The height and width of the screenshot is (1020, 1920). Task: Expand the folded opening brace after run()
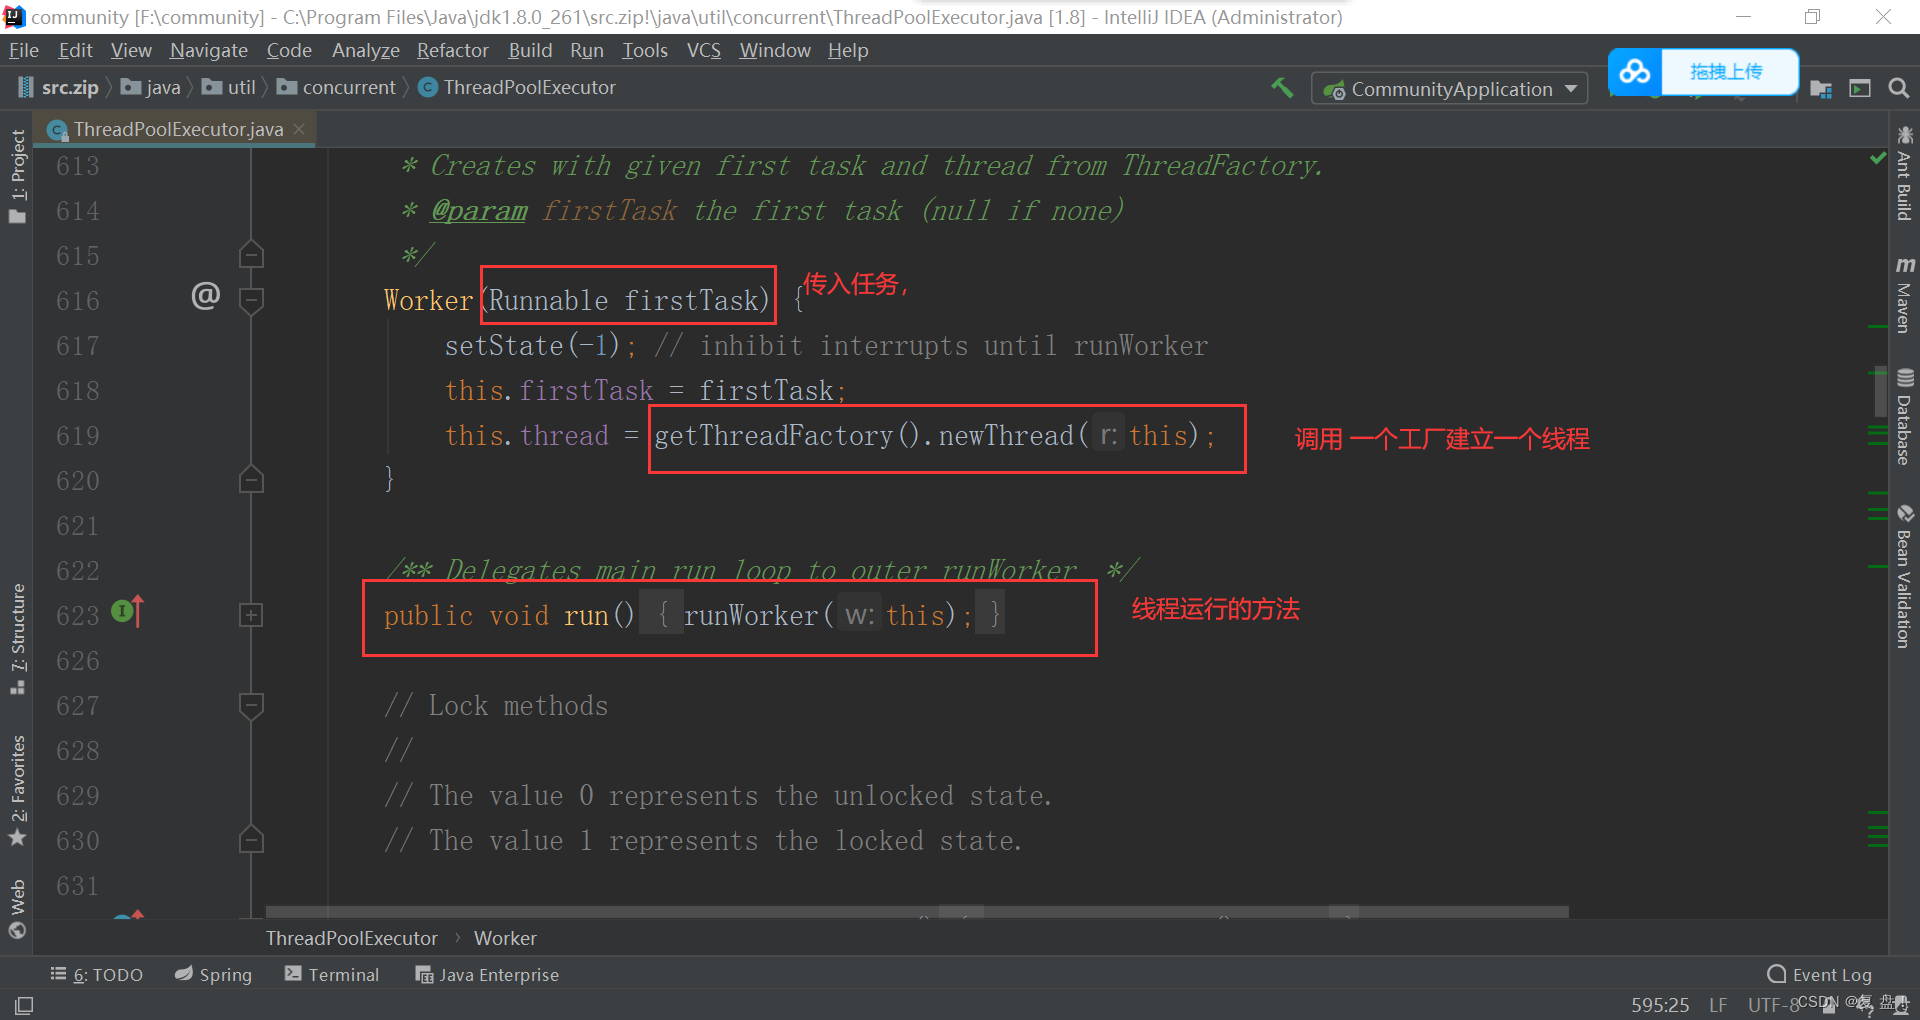pyautogui.click(x=662, y=614)
